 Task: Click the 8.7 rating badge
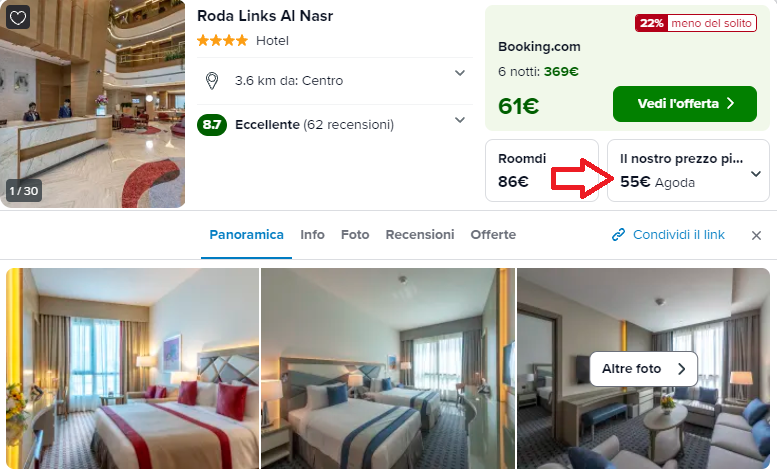tap(212, 125)
